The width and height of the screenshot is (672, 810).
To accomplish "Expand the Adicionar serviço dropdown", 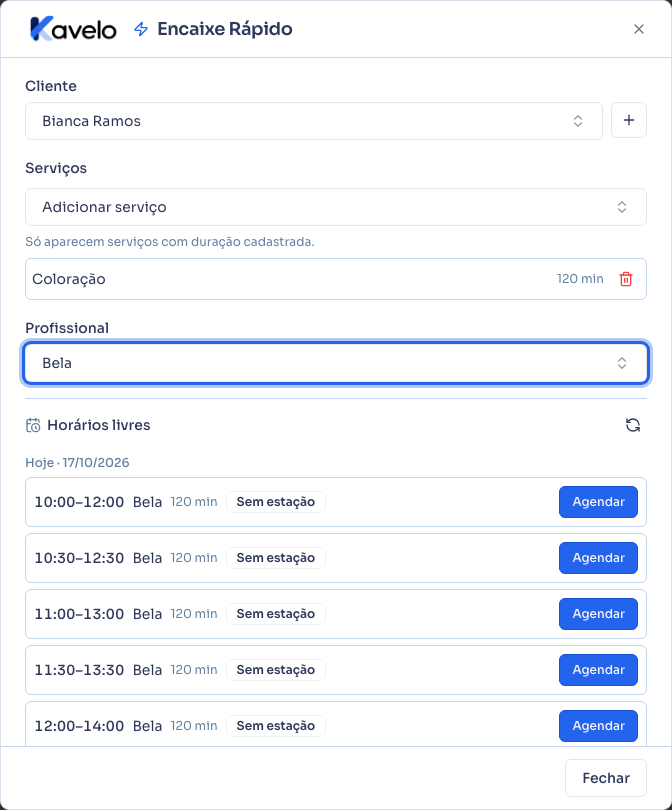I will pyautogui.click(x=336, y=207).
